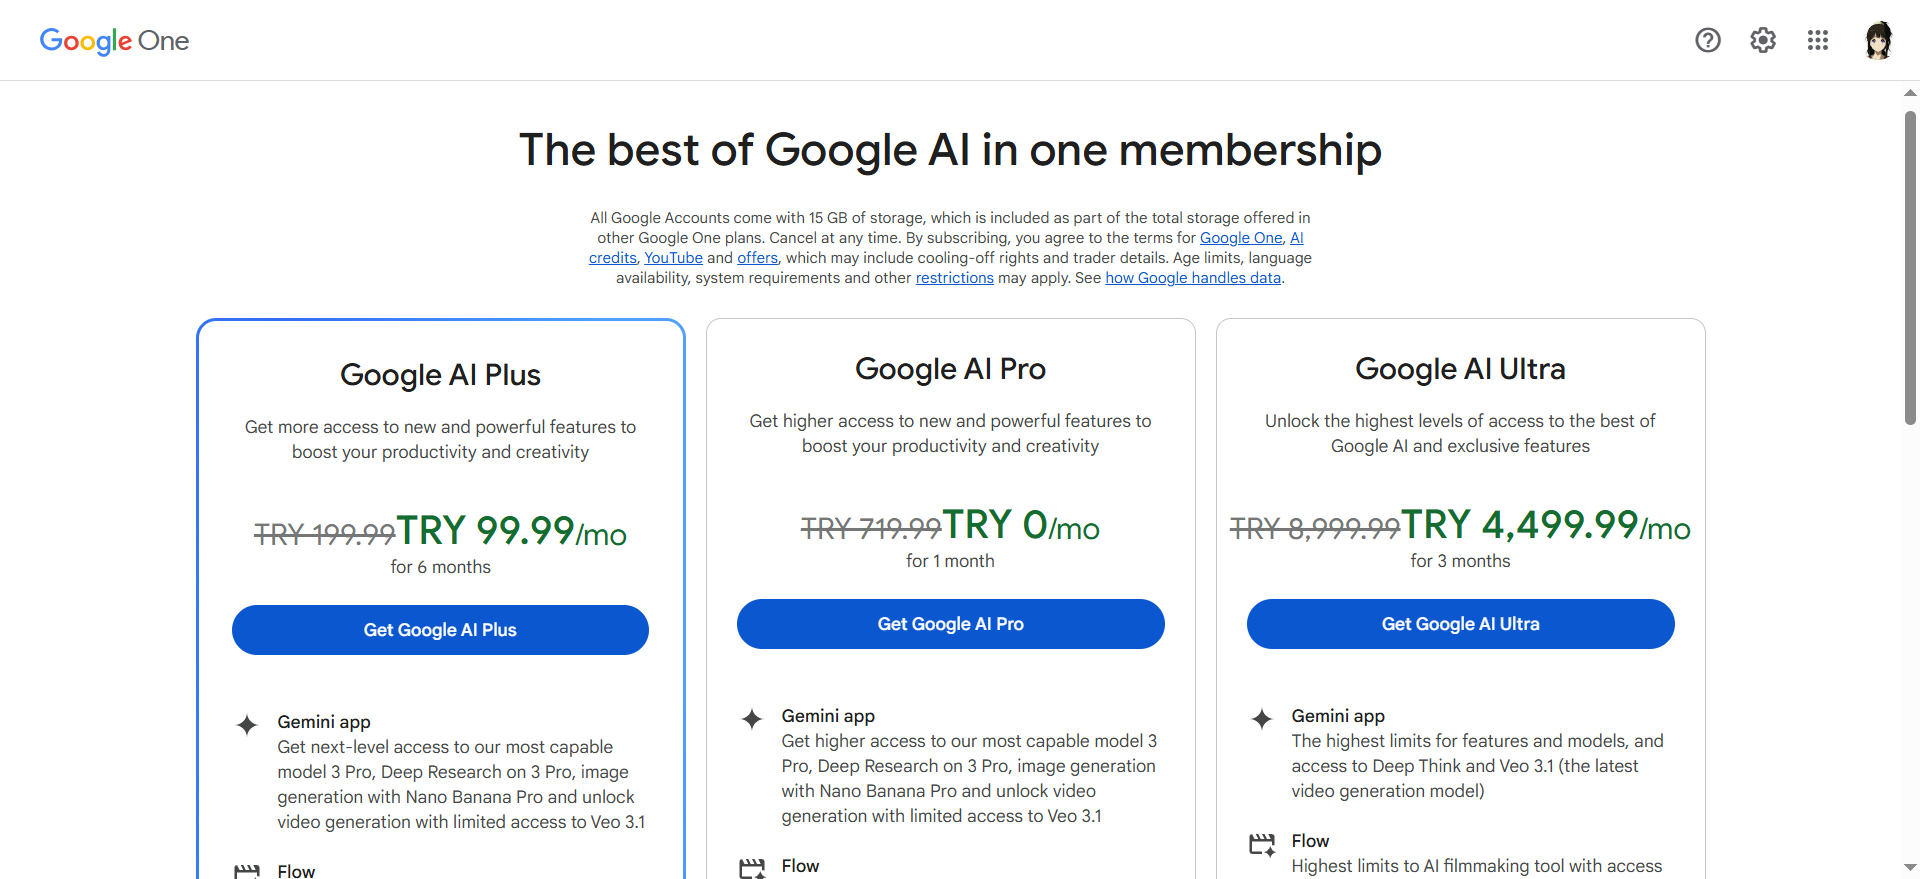Open the Settings gear icon
Viewport: 1920px width, 879px height.
(1763, 40)
